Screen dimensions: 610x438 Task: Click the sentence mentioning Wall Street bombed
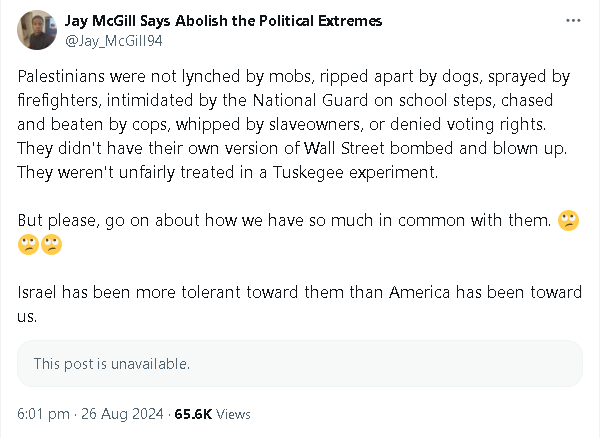coord(292,149)
